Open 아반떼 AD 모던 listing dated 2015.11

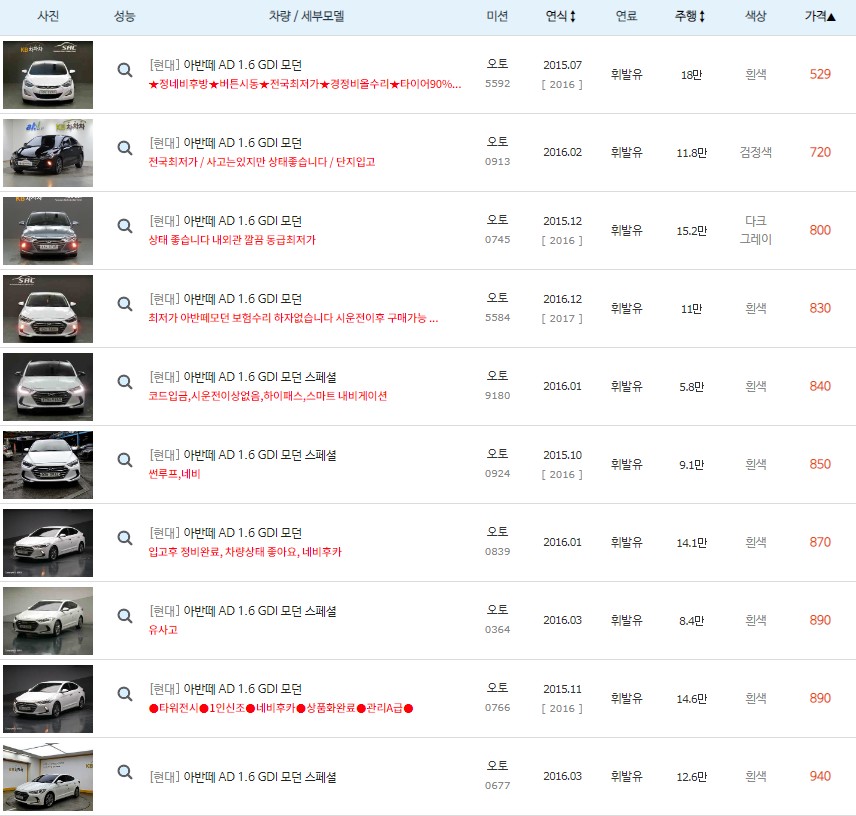pos(225,689)
